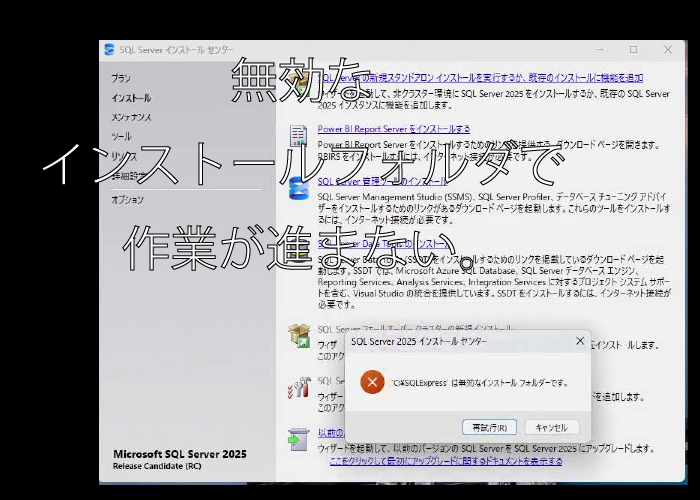Click Microsoft SQL Server 2025 product label
The width and height of the screenshot is (700, 500).
[179, 454]
